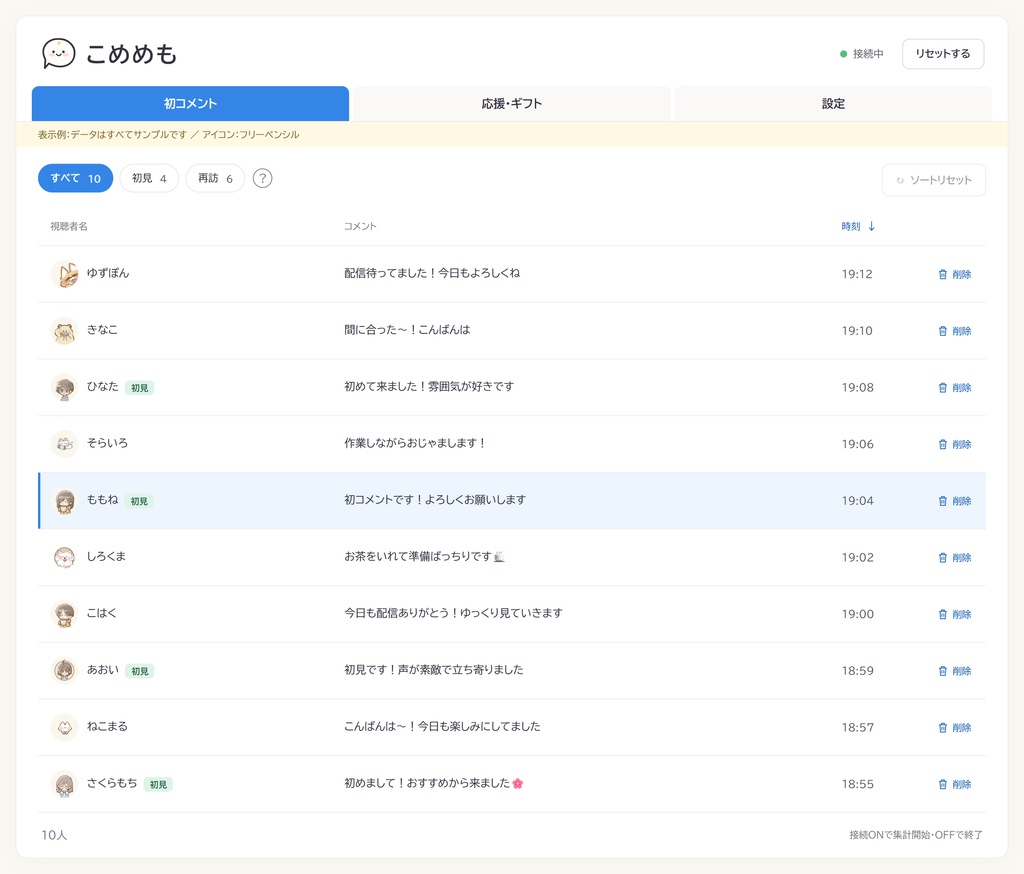Click the こめめも speech bubble logo
1024x874 pixels.
(59, 54)
